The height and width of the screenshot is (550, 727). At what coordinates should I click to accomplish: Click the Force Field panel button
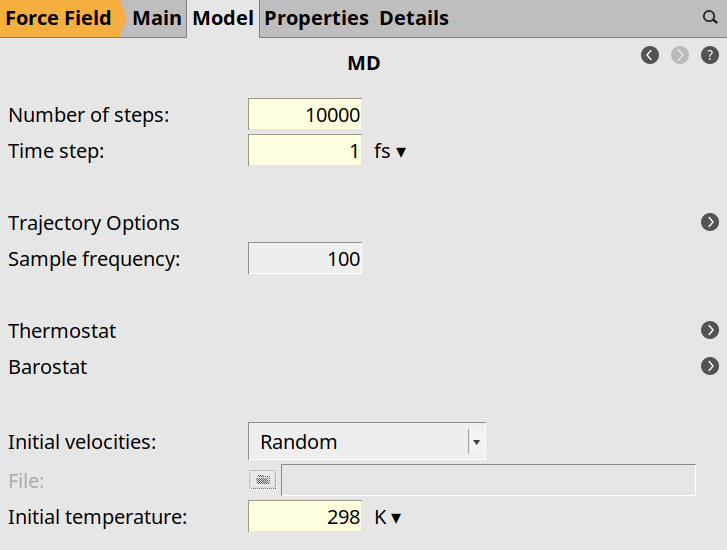pos(58,18)
